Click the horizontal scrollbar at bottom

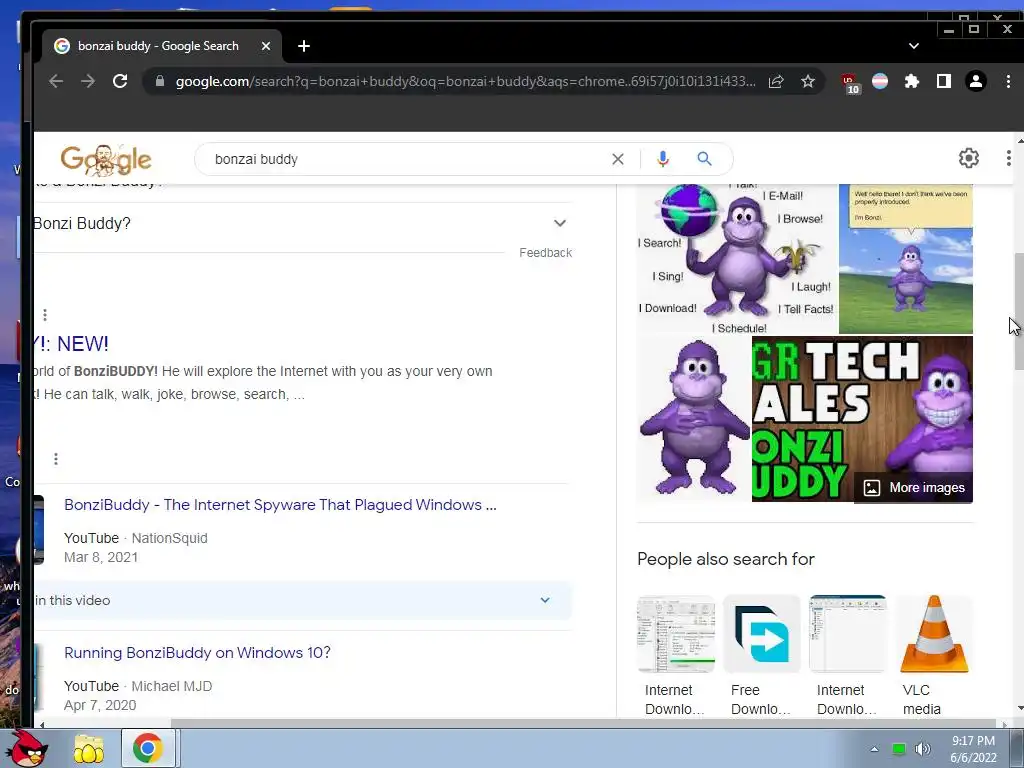[584, 724]
